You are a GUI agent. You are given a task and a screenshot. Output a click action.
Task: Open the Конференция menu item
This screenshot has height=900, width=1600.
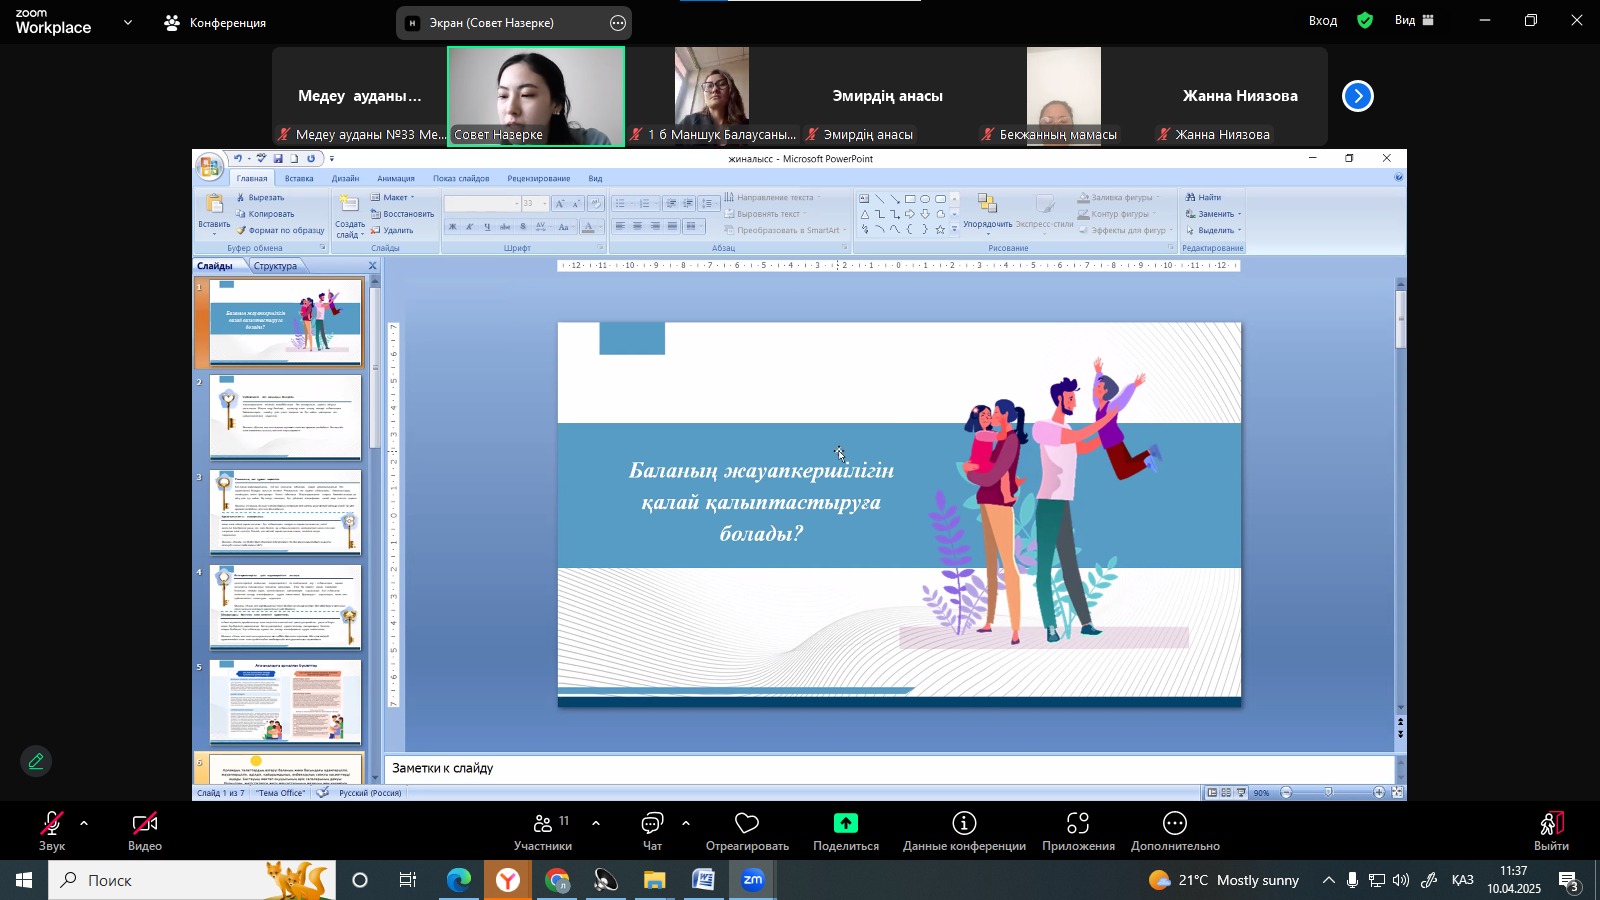[x=216, y=23]
